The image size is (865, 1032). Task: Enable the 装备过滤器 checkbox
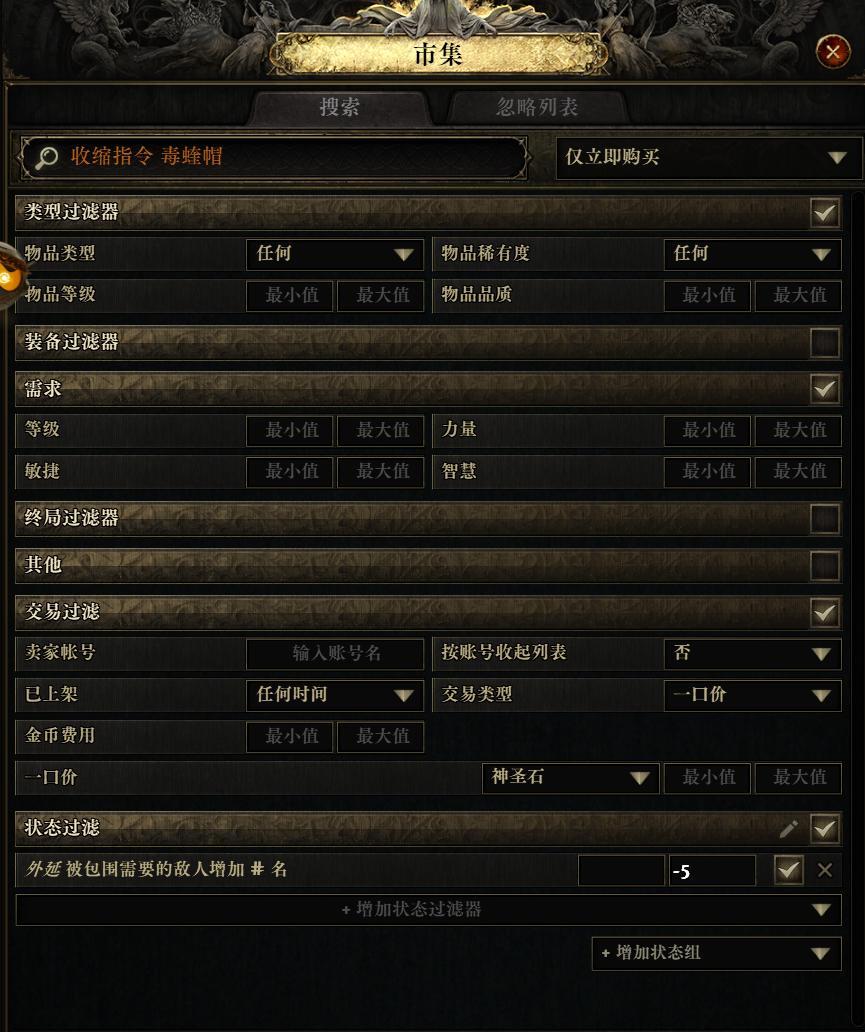click(x=825, y=342)
